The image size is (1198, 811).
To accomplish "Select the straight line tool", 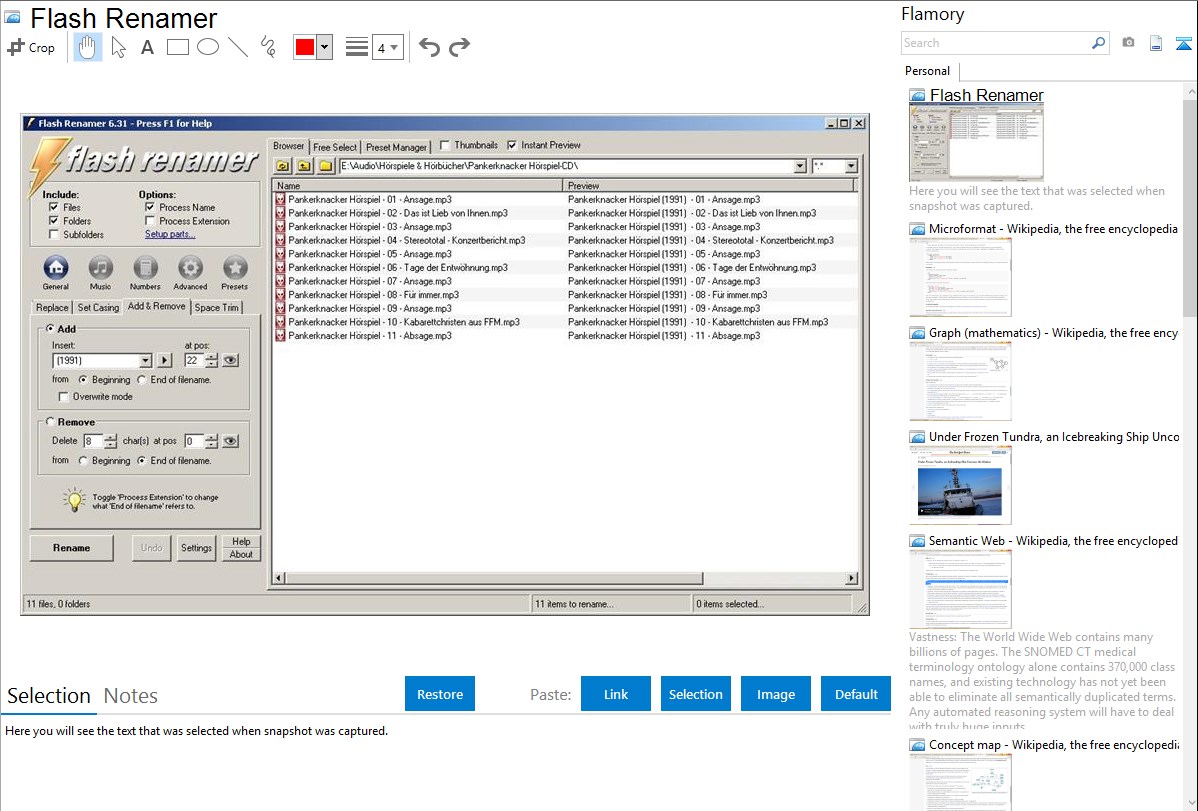I will pyautogui.click(x=238, y=47).
